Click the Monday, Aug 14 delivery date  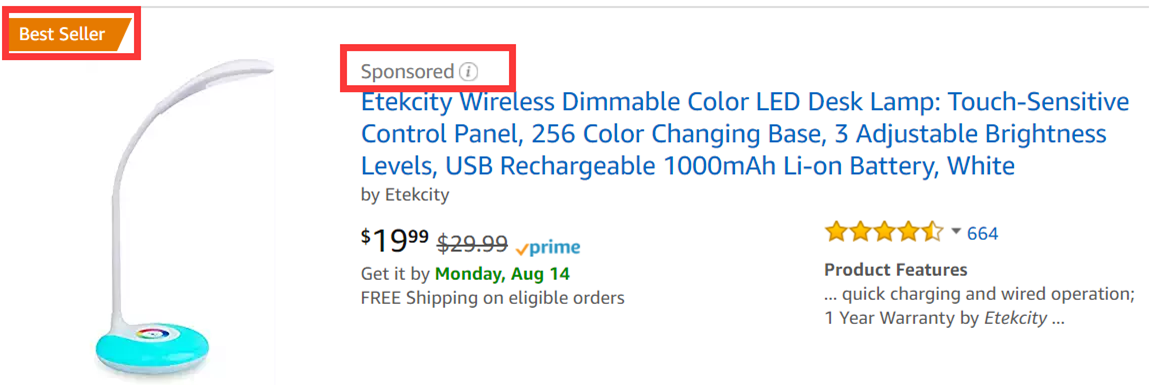pos(503,273)
